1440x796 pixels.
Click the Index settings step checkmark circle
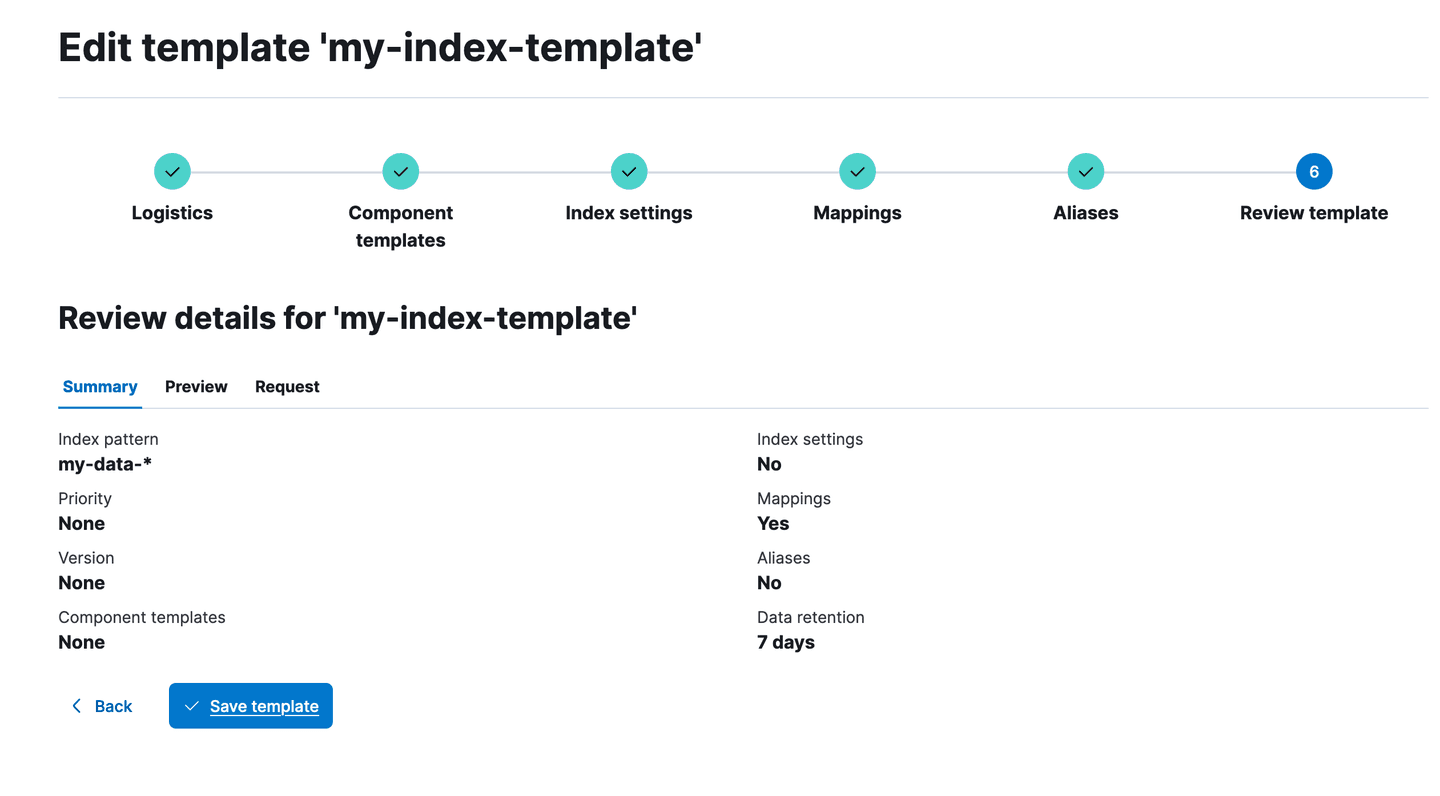629,172
